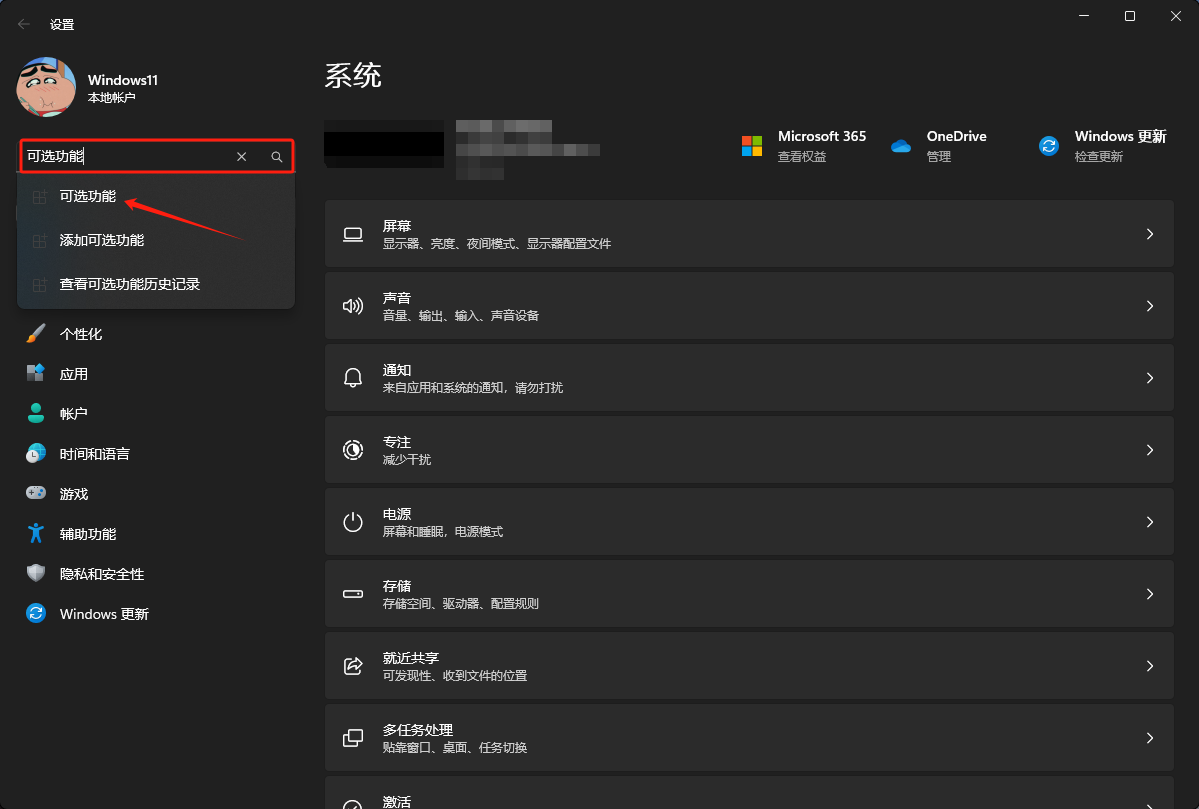
Task: Open 声音 settings via its chevron arrow
Action: [1150, 306]
